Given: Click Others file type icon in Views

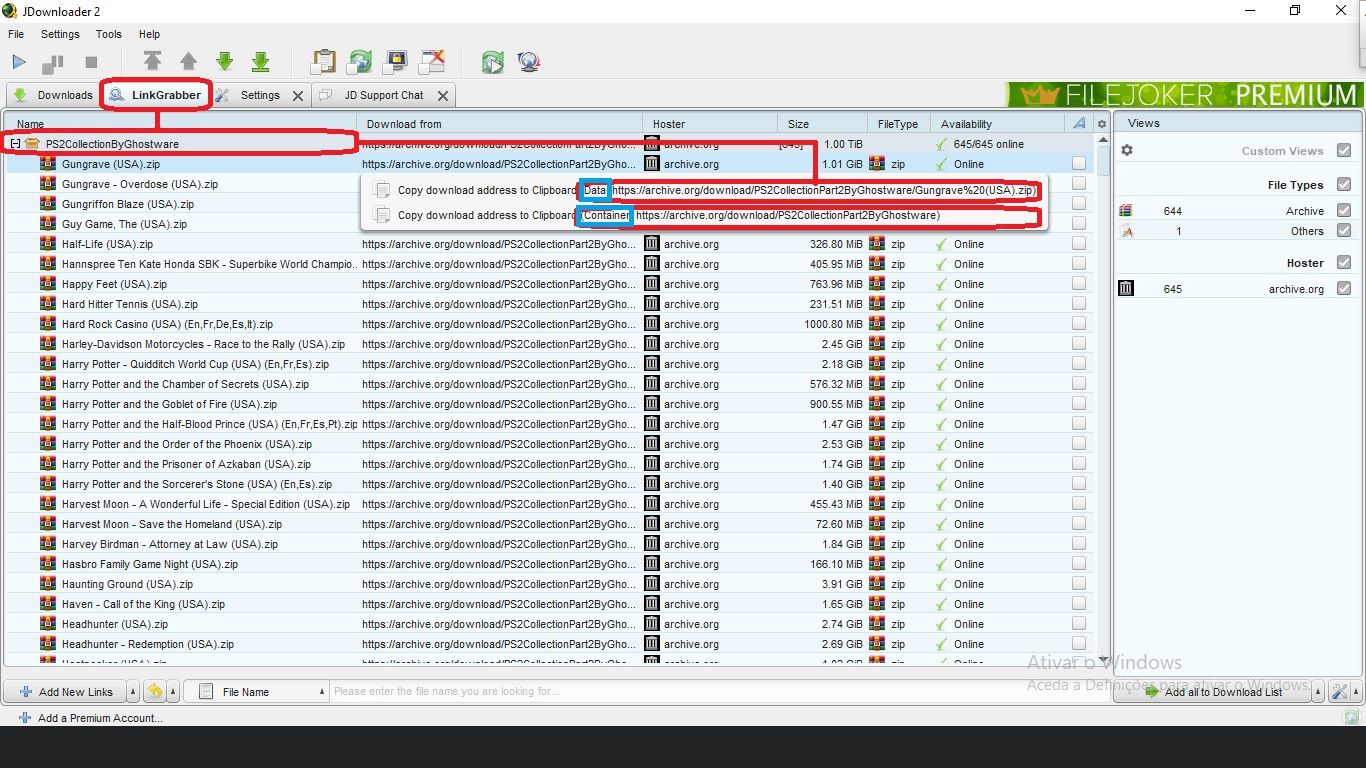Looking at the screenshot, I should click(x=1126, y=231).
